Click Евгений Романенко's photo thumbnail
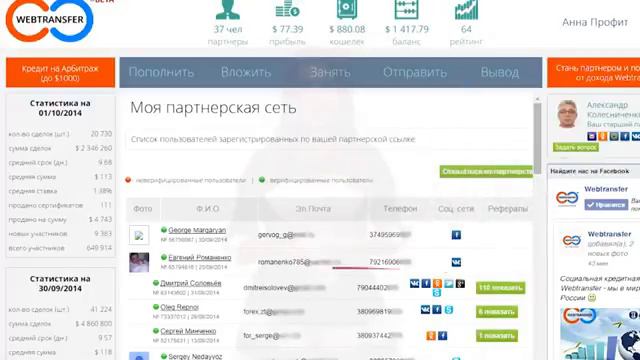The width and height of the screenshot is (640, 360). [139, 262]
